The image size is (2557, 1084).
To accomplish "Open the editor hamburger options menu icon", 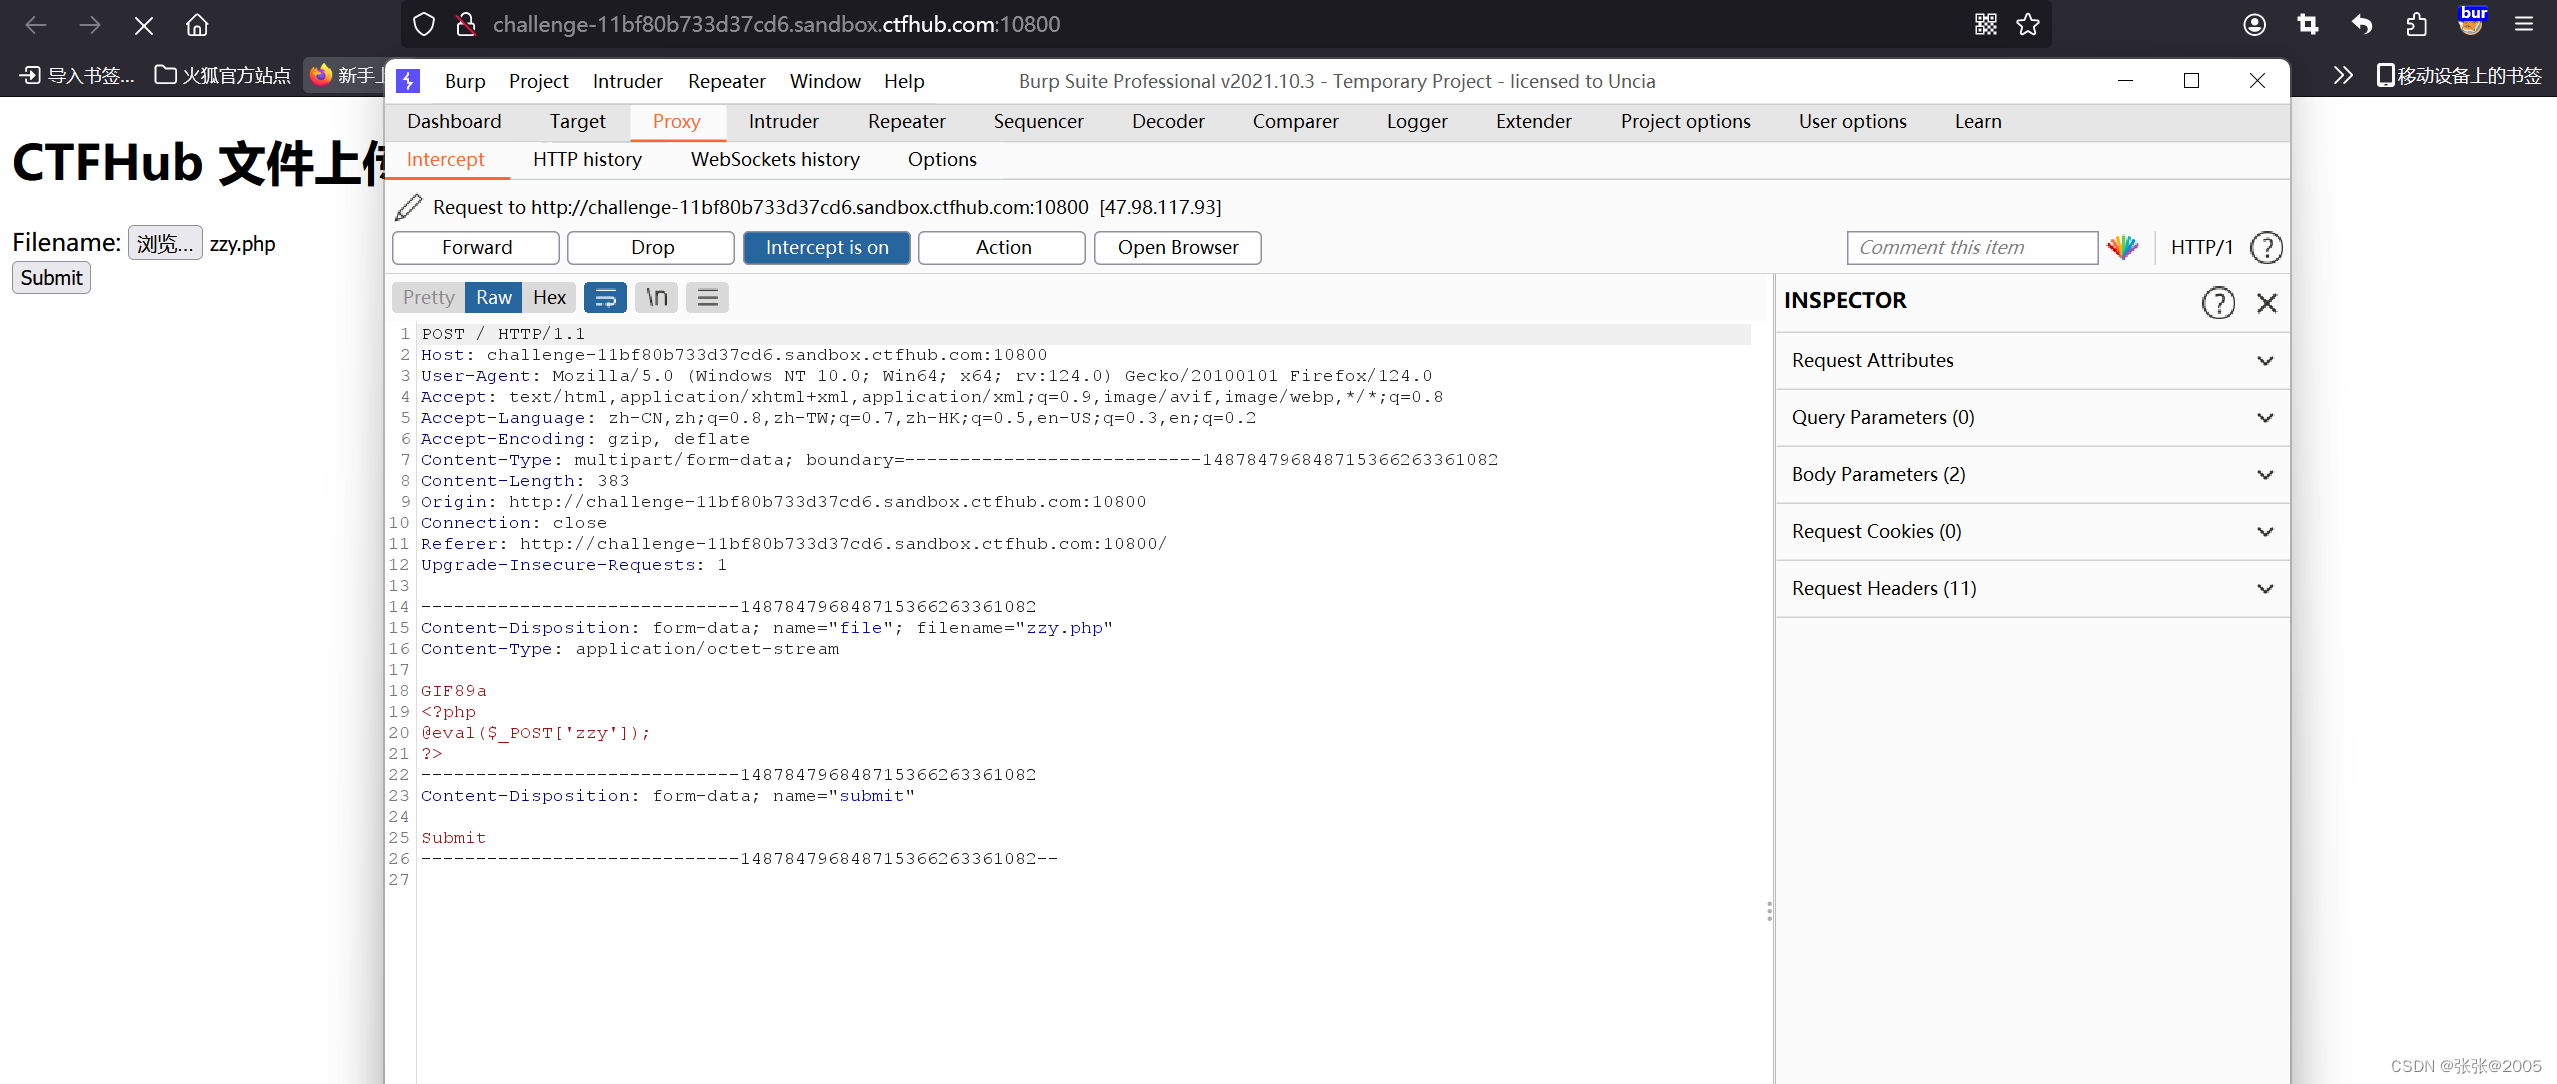I will point(707,297).
